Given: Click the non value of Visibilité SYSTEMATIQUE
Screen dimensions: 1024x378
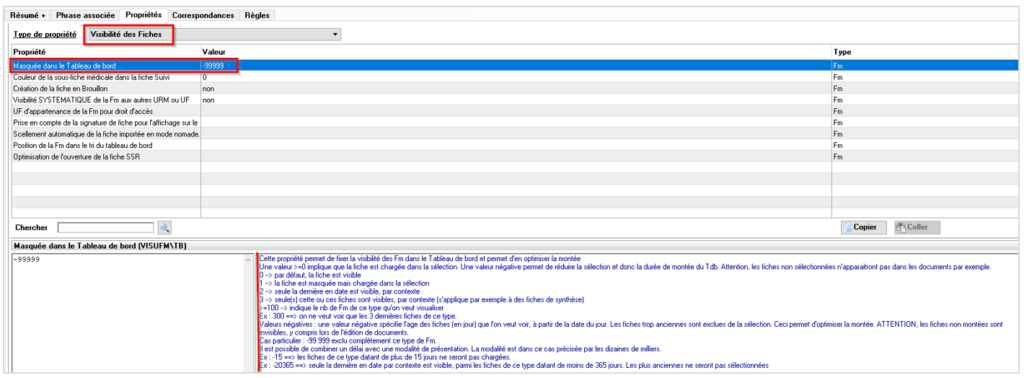Looking at the screenshot, I should point(516,100).
